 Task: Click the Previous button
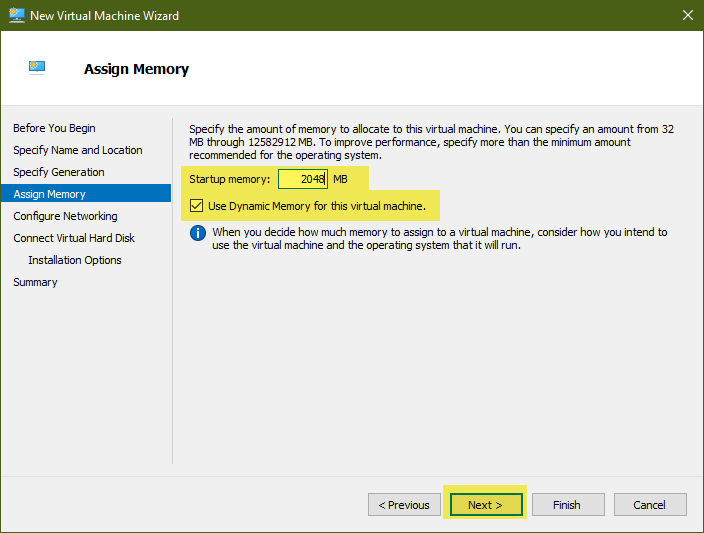pyautogui.click(x=404, y=505)
